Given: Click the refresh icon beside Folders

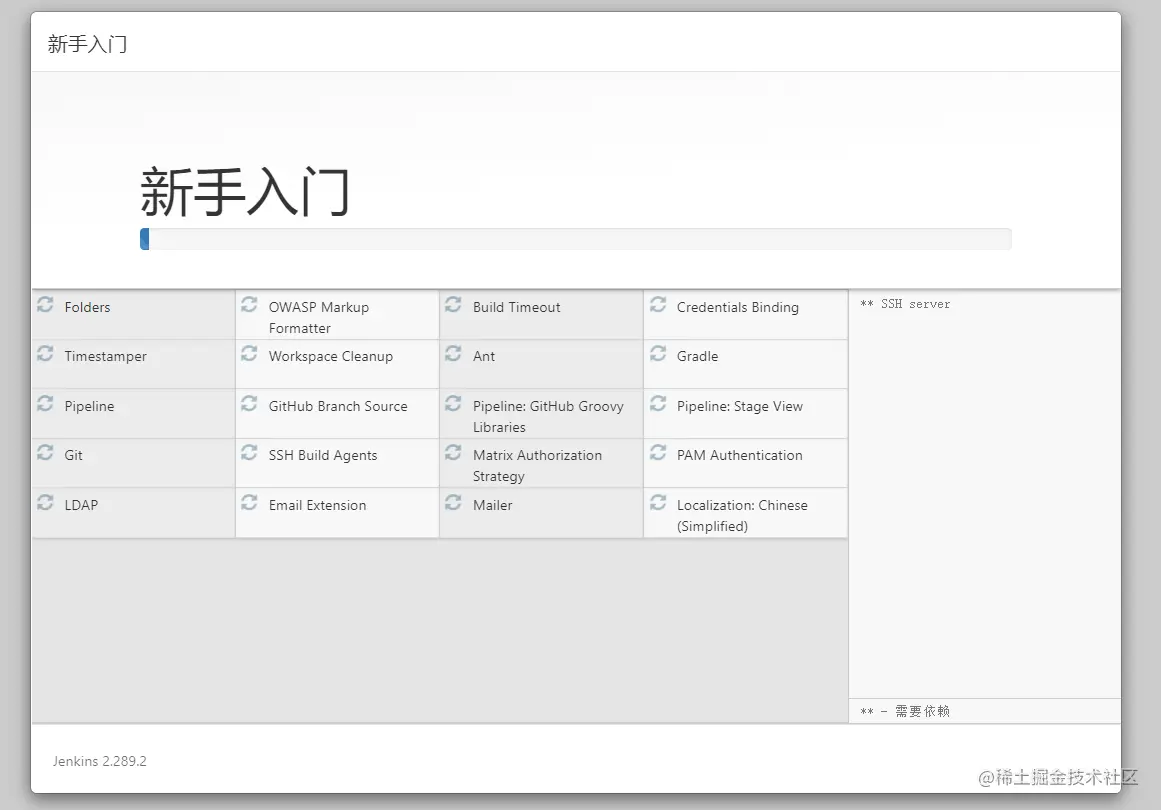Looking at the screenshot, I should tap(45, 304).
